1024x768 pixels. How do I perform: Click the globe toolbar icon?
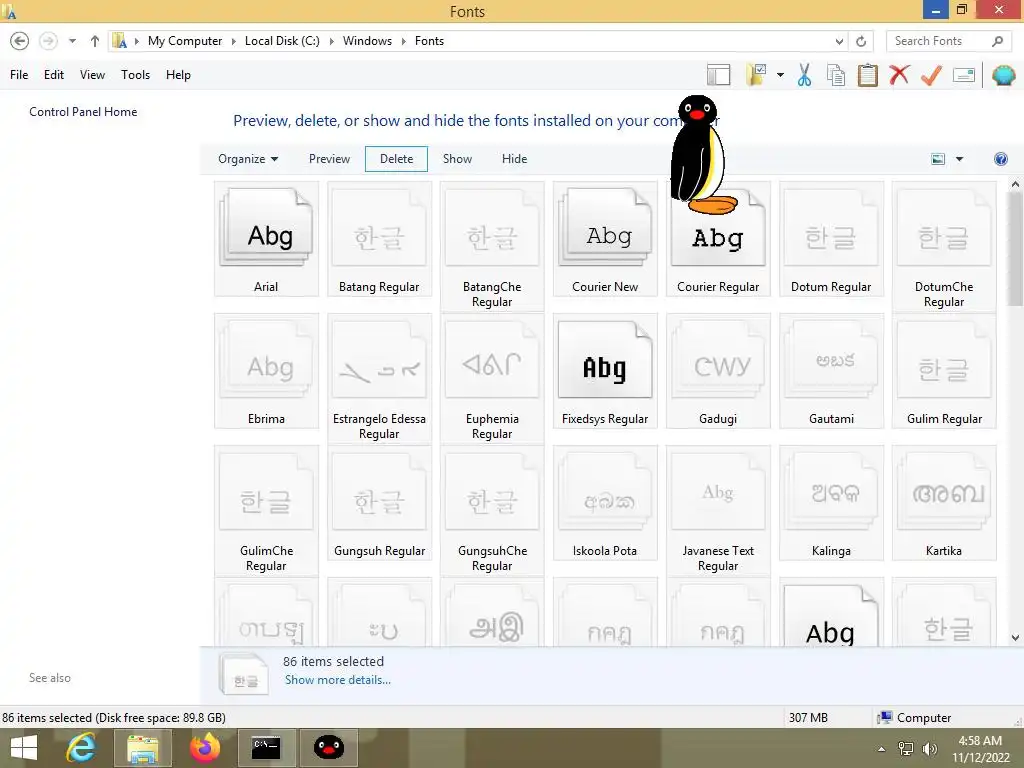click(1003, 75)
